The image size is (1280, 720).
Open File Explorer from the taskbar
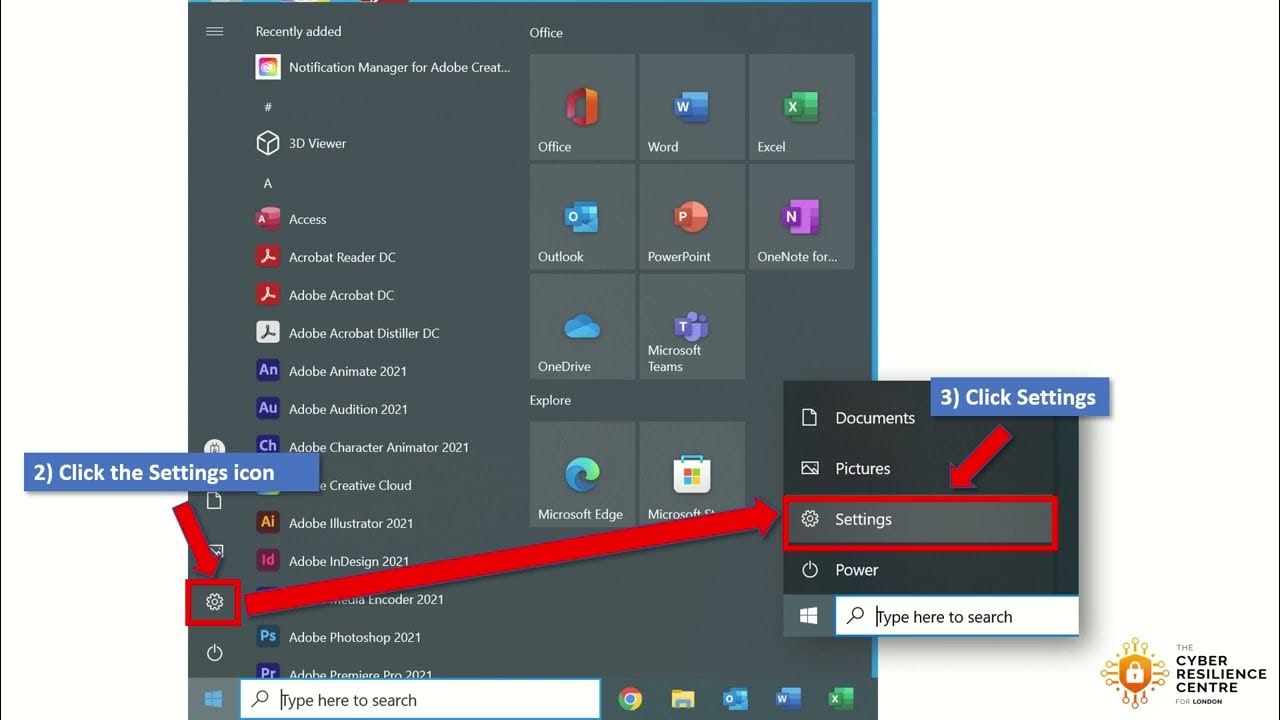click(x=683, y=699)
